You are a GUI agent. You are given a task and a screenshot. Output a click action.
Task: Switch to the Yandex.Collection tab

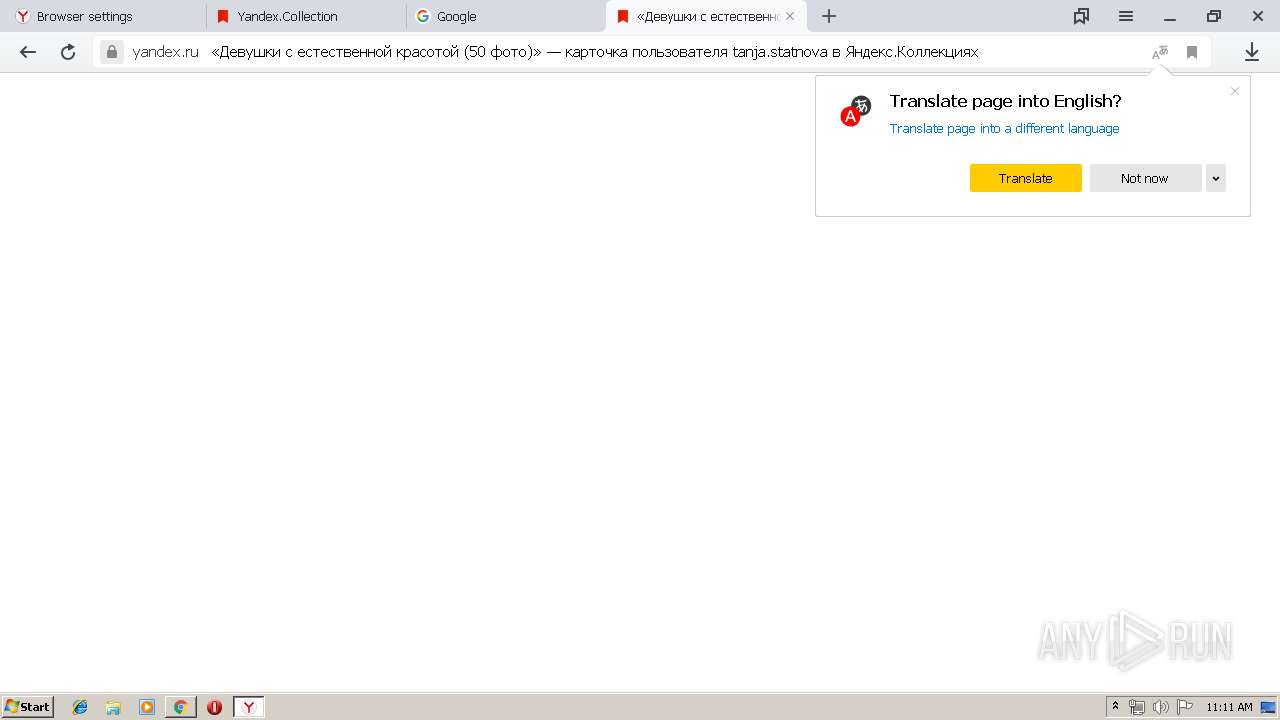coord(306,16)
